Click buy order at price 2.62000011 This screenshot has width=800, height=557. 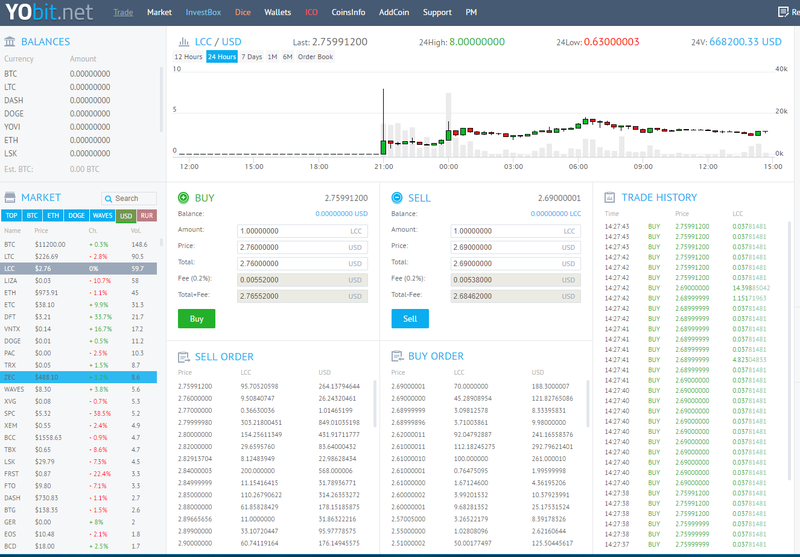(480, 435)
